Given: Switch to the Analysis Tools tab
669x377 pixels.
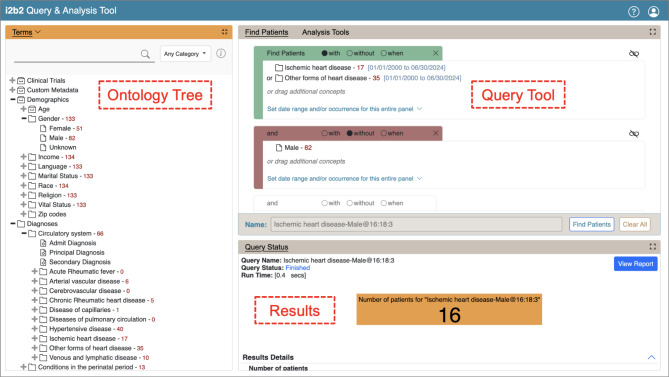Looking at the screenshot, I should 326,32.
